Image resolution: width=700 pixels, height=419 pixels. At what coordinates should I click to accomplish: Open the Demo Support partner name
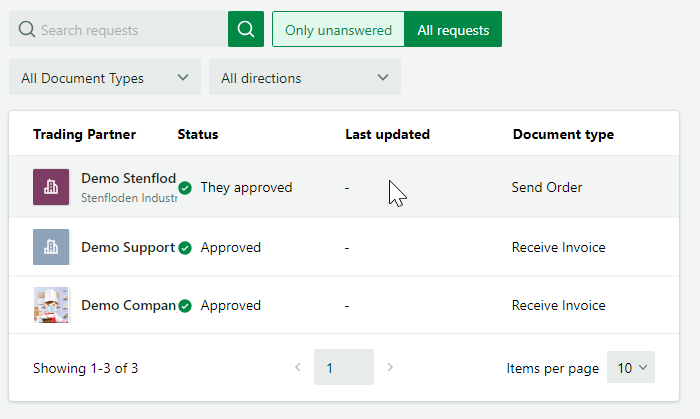[x=128, y=247]
